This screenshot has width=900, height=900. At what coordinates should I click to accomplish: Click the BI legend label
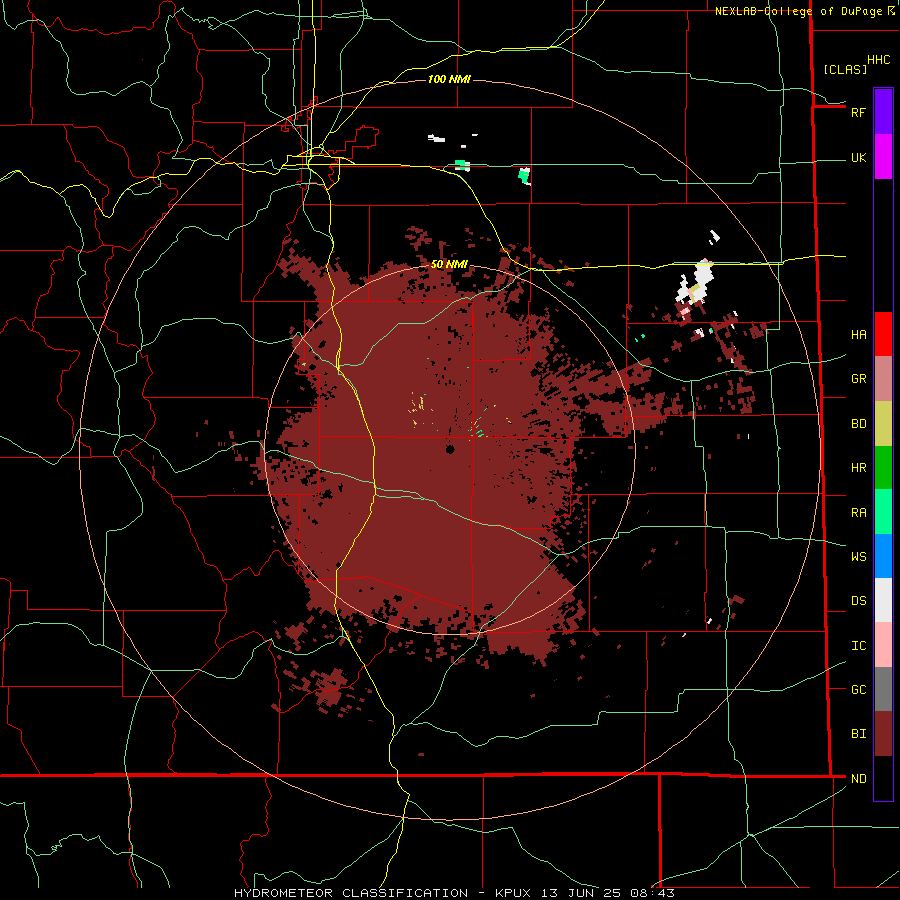click(858, 734)
